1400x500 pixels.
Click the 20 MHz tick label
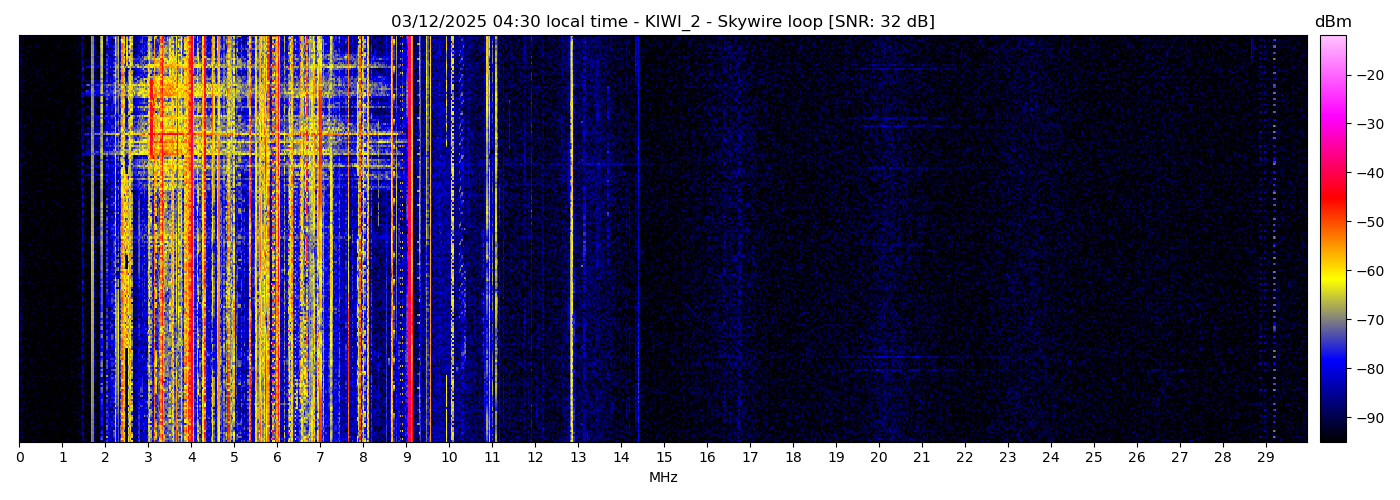click(x=879, y=458)
